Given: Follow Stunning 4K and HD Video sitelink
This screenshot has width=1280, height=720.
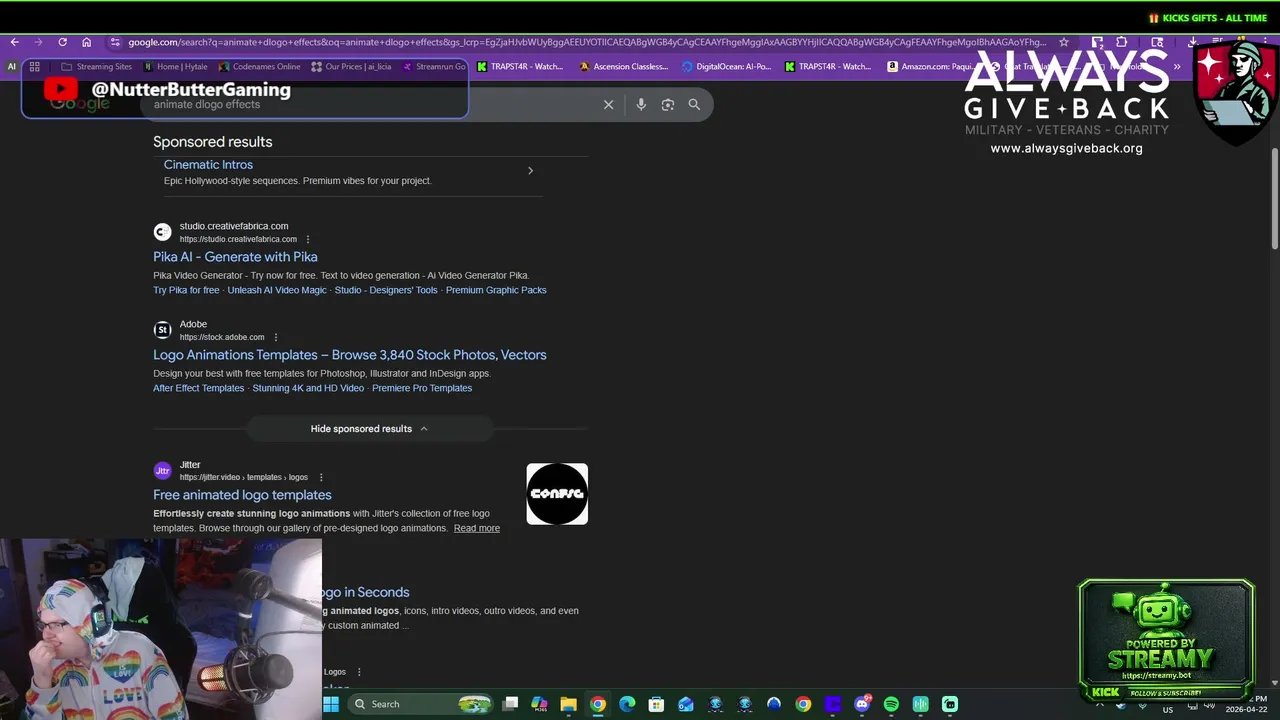Looking at the screenshot, I should 308,388.
